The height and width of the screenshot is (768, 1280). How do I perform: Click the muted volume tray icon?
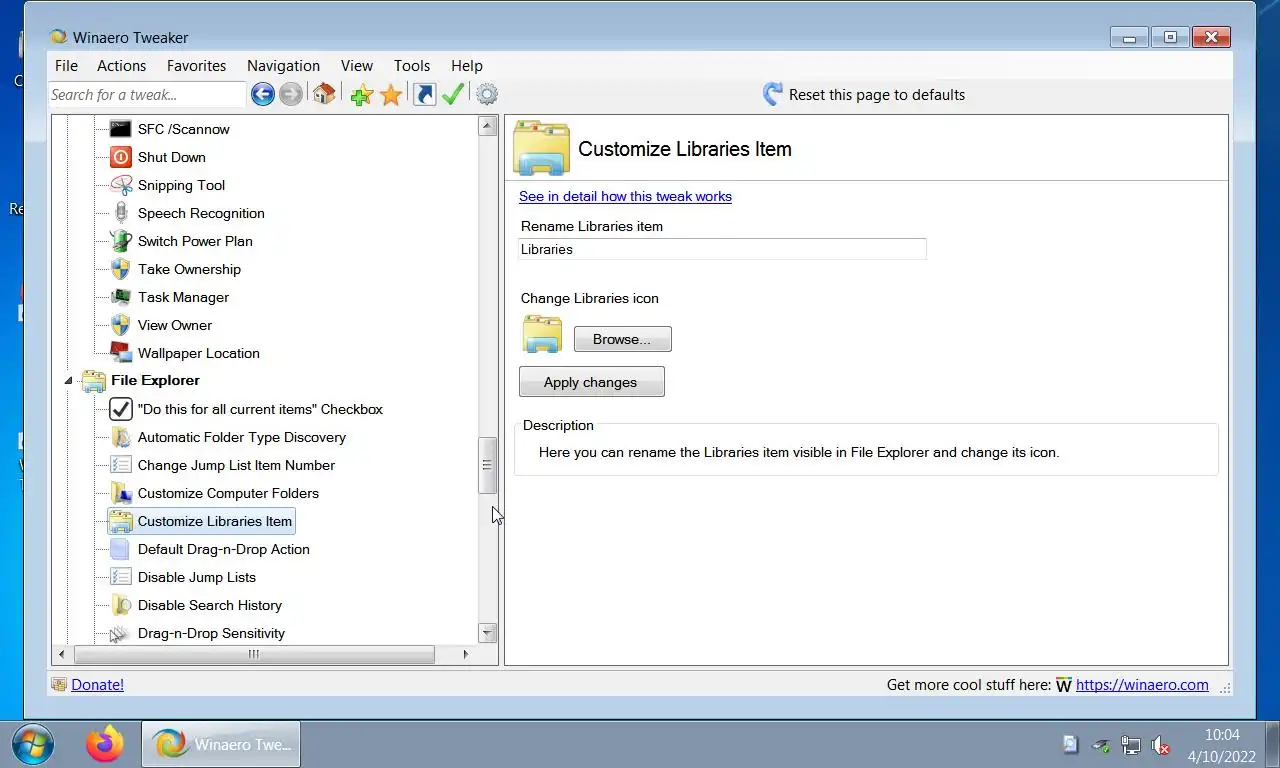[1161, 745]
